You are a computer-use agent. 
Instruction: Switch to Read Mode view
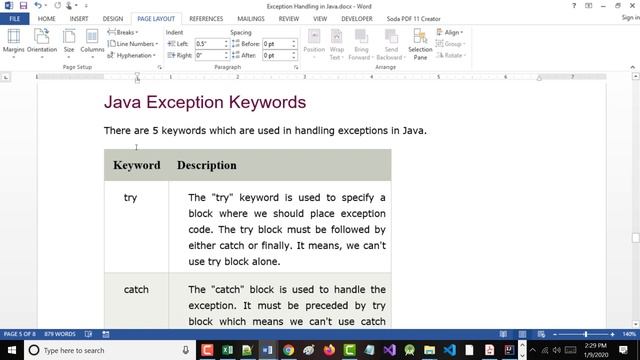[503, 334]
